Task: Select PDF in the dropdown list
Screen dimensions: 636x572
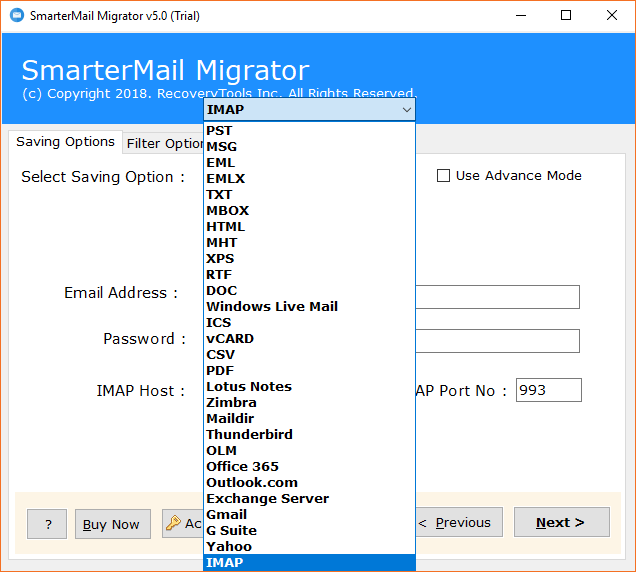Action: pos(309,370)
